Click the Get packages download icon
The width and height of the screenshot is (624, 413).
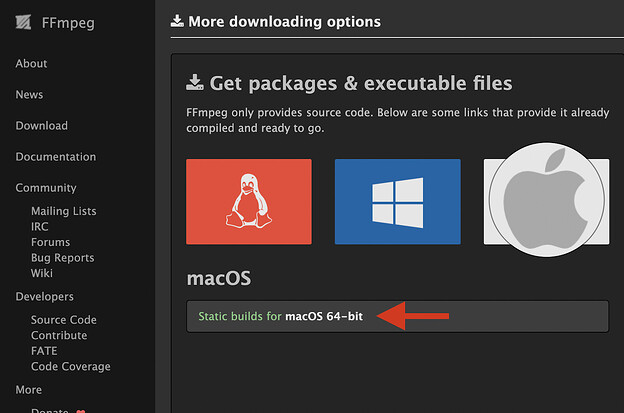pos(195,82)
